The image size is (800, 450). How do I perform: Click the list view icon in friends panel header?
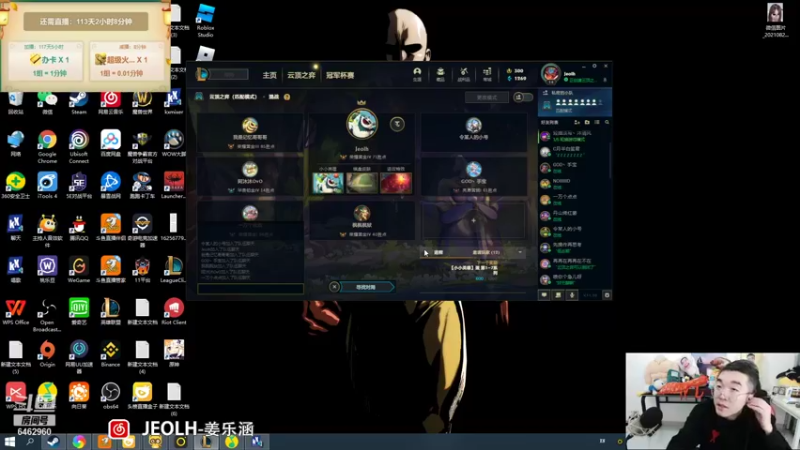click(x=597, y=122)
